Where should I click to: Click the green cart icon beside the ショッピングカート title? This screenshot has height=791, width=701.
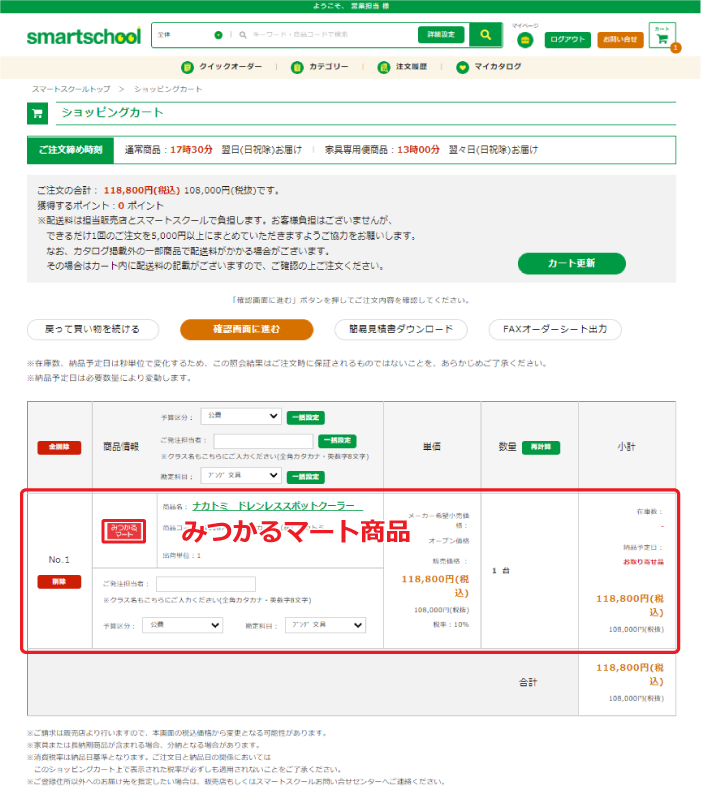pos(37,114)
